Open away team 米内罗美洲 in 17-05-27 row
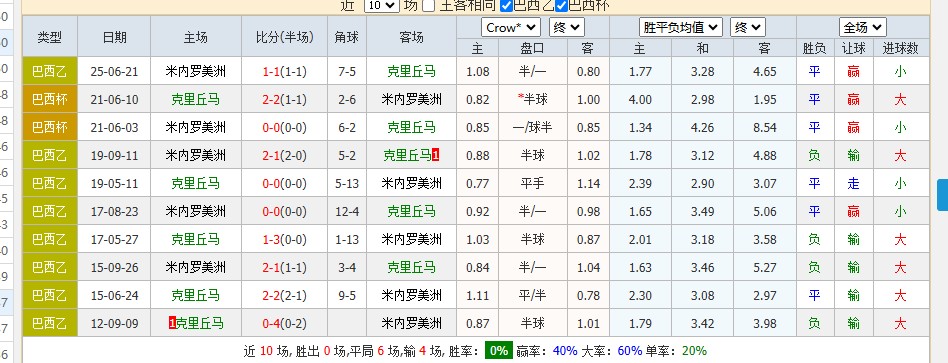The width and height of the screenshot is (948, 363). point(411,239)
